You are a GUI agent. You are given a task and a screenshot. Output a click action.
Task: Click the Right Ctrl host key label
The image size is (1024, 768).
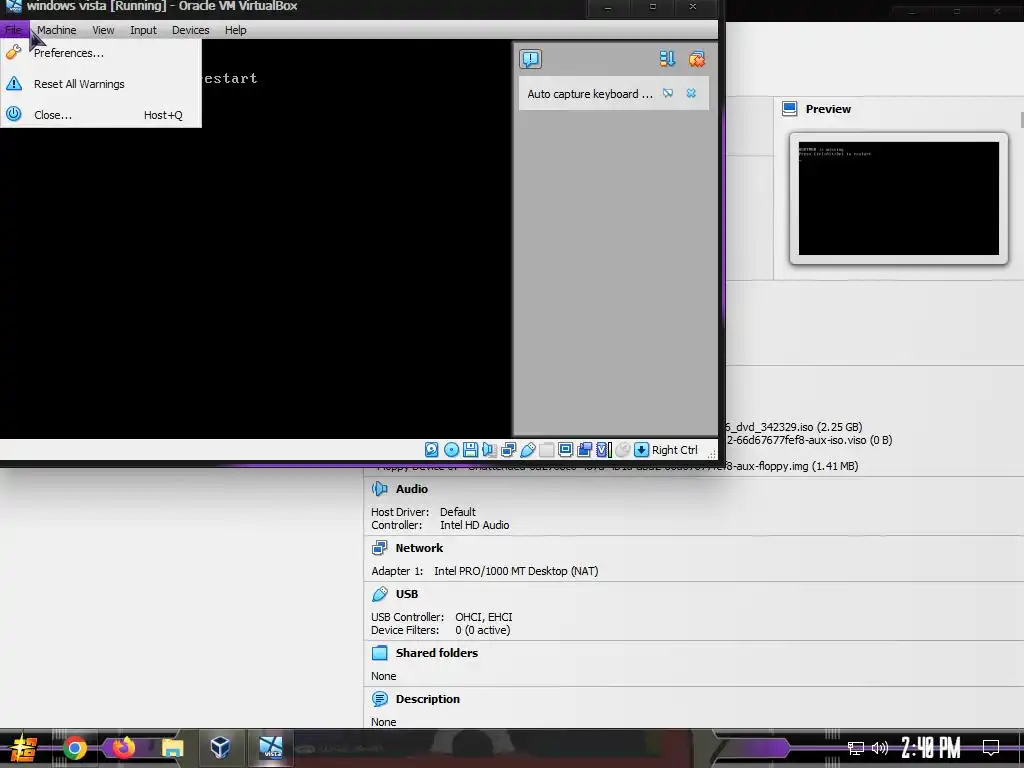point(675,450)
